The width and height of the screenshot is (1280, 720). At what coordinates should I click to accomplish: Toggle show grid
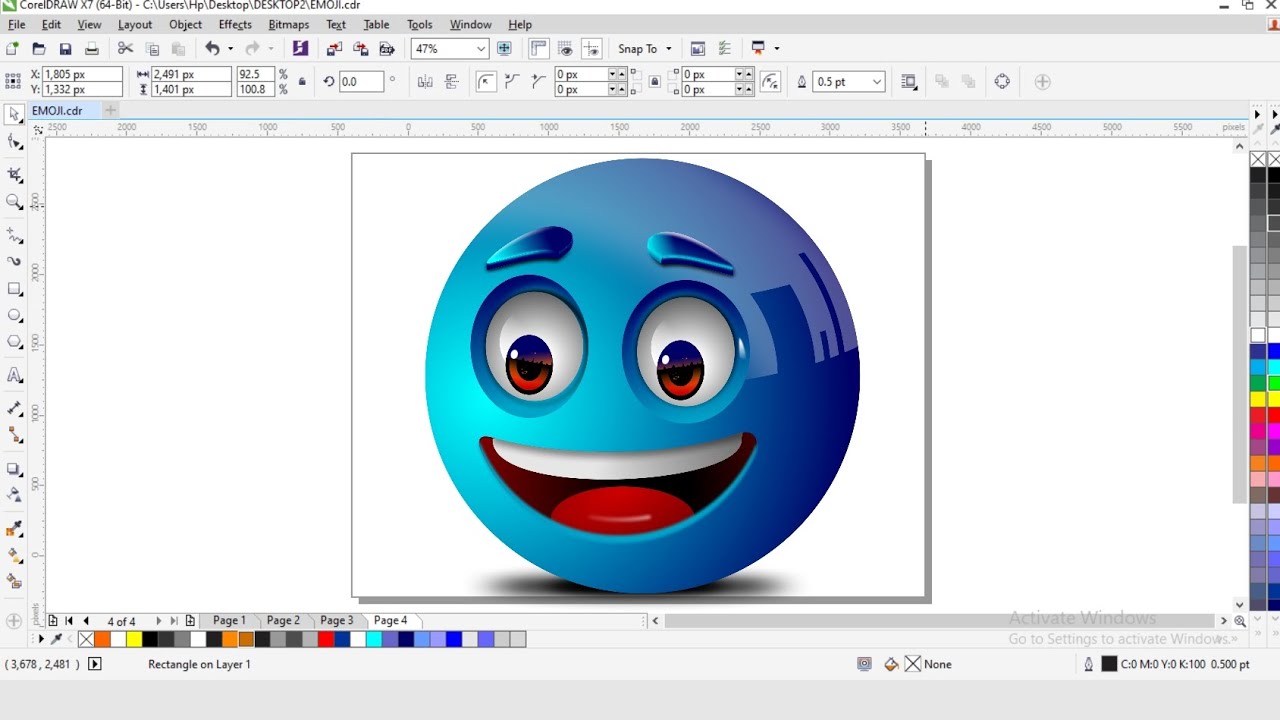click(566, 48)
